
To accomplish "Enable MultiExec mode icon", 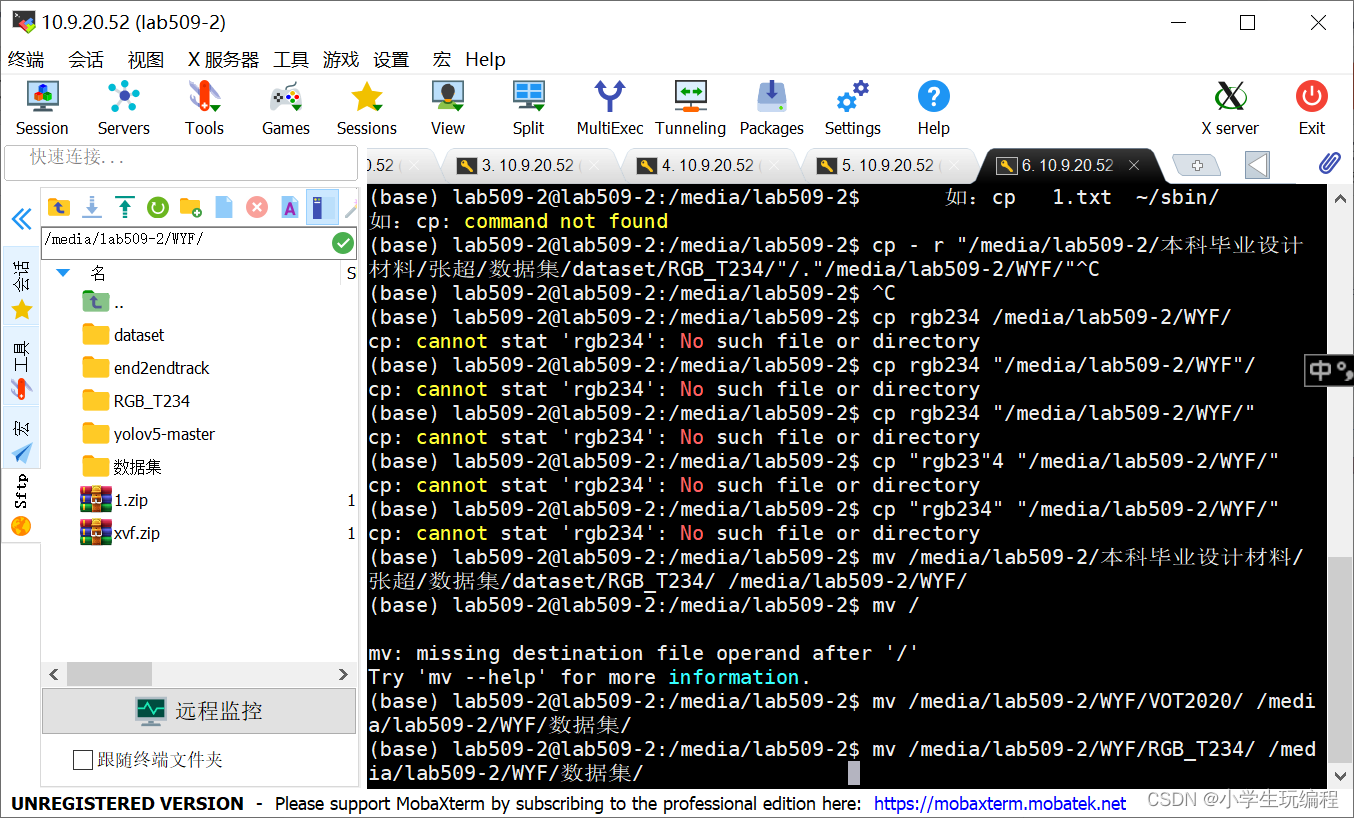I will click(x=610, y=108).
